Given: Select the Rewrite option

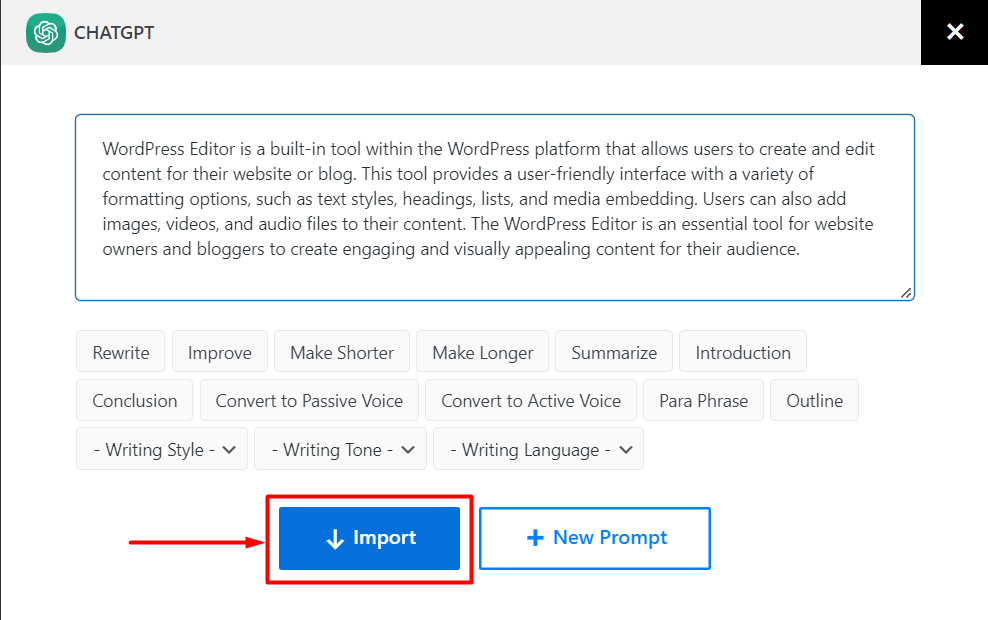Looking at the screenshot, I should (120, 351).
